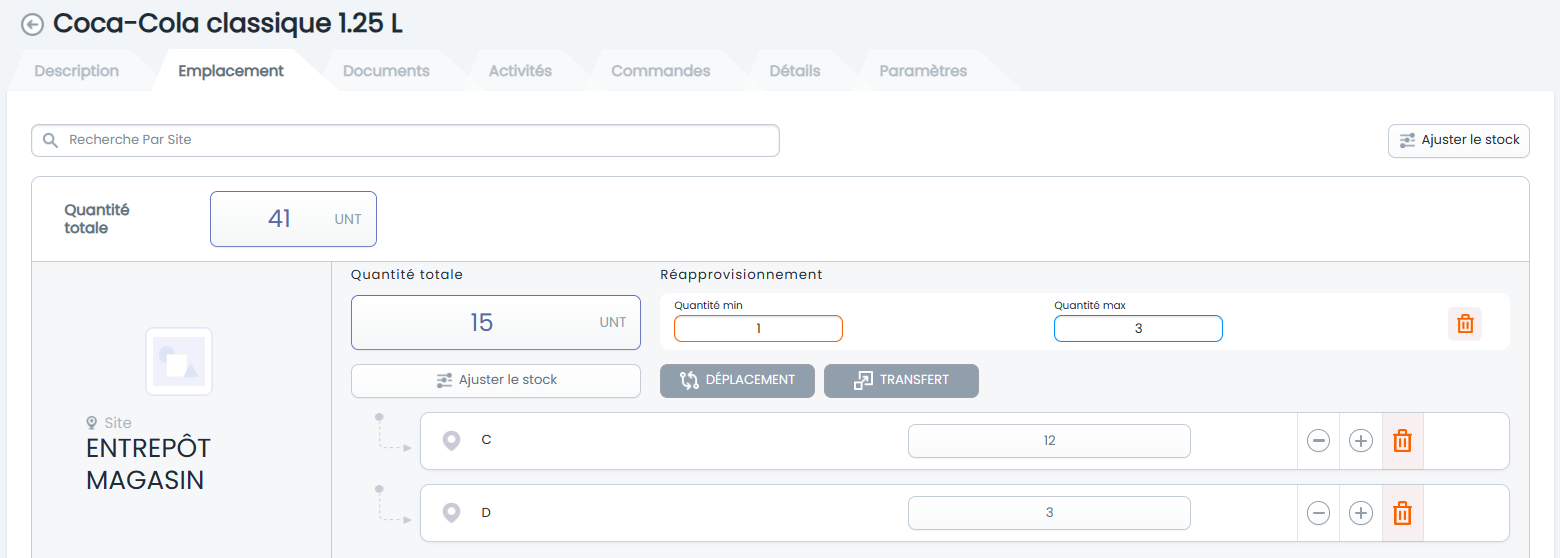Delete location D row
The height and width of the screenshot is (558, 1560).
(x=1403, y=513)
